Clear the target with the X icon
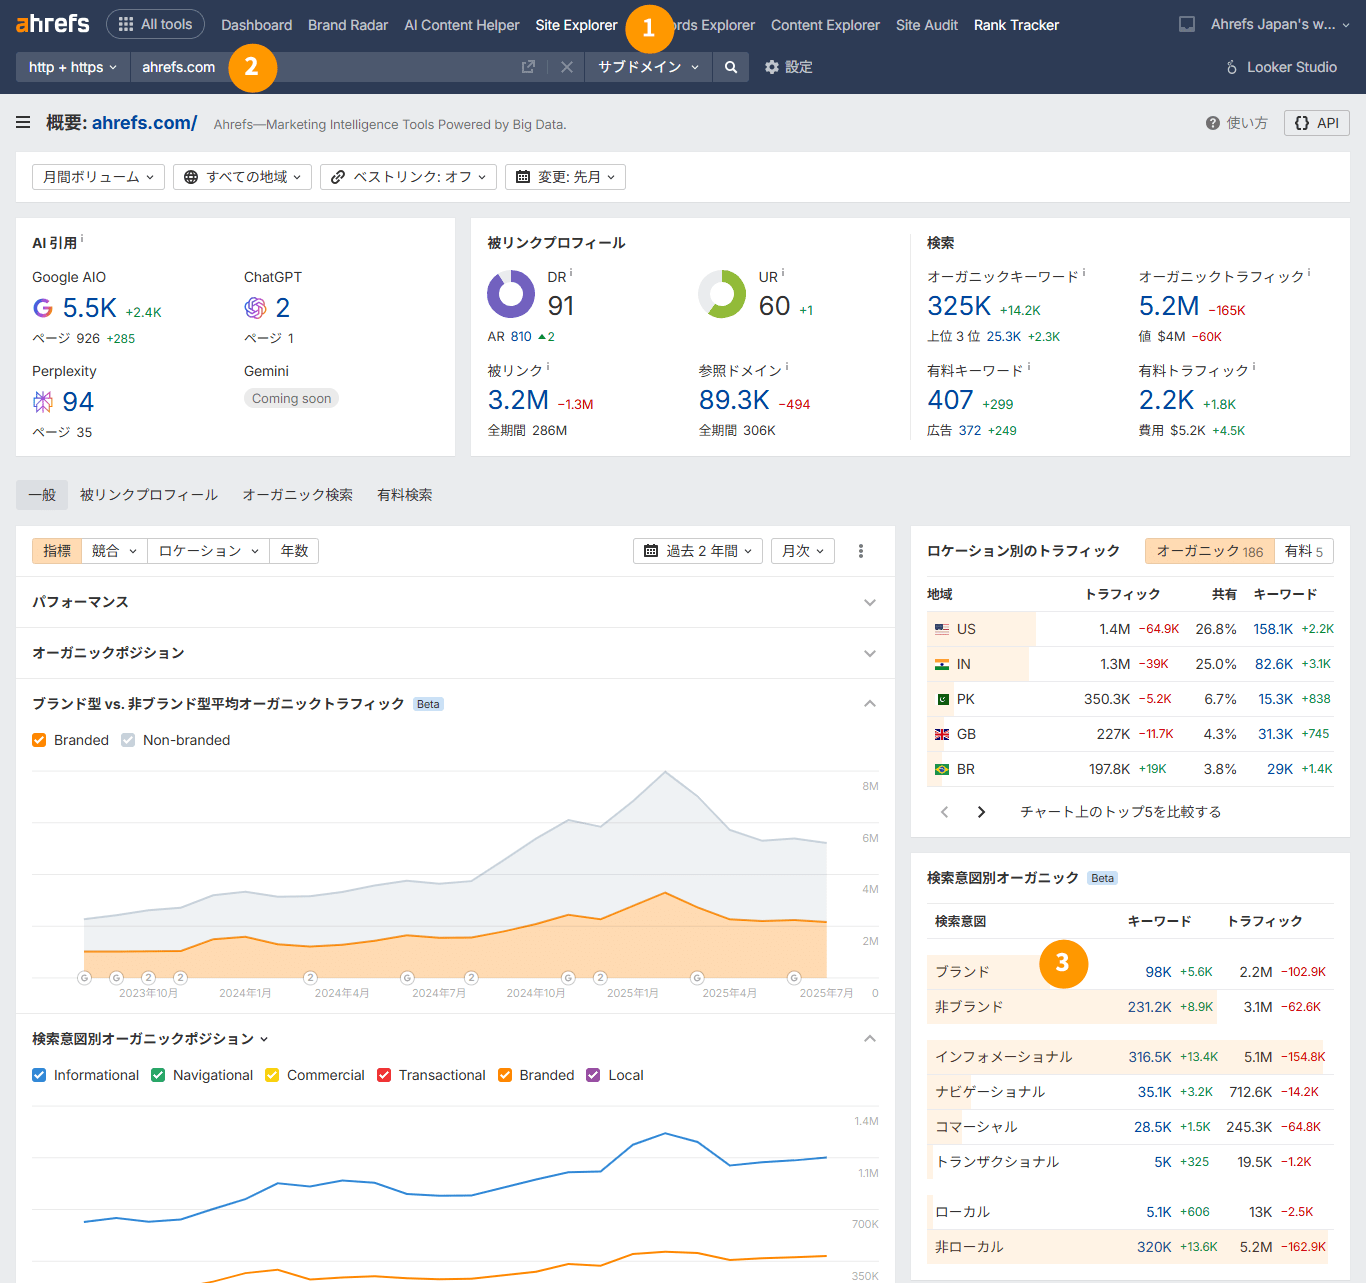The image size is (1366, 1283). click(x=566, y=67)
